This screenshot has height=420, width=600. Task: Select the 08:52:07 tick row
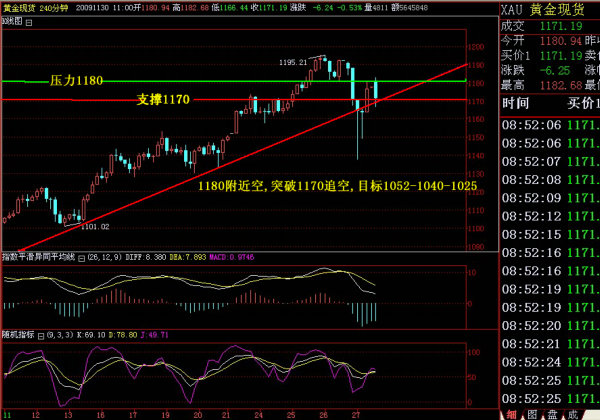pos(550,162)
